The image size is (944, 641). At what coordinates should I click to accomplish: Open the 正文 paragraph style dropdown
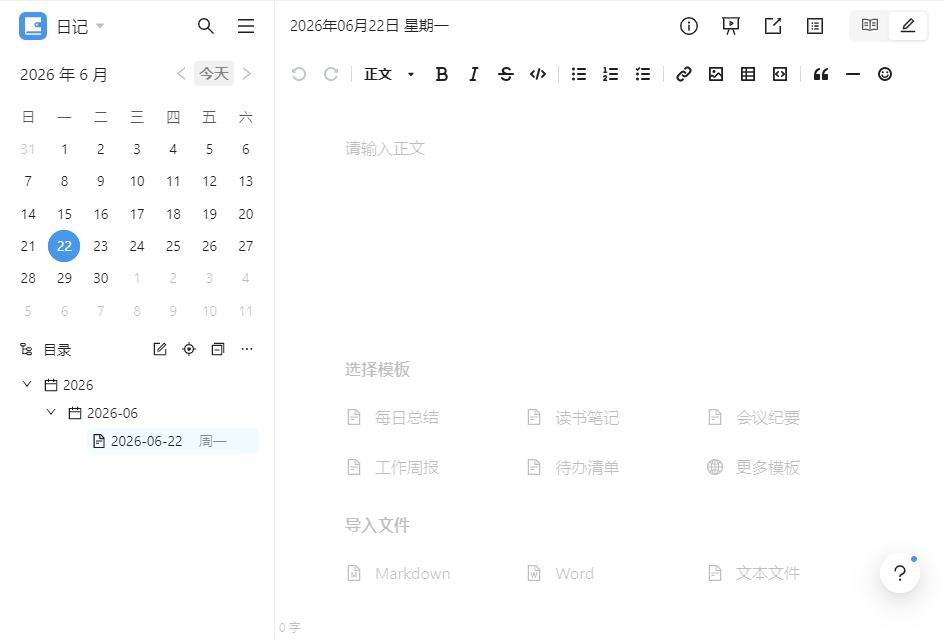point(389,74)
